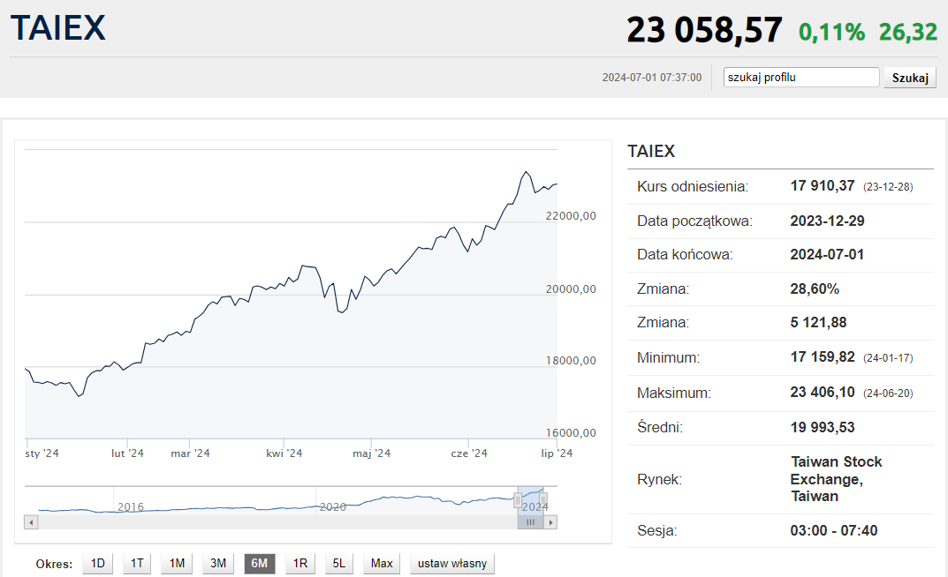
Task: Click the 'Minimum:' label
Action: [668, 358]
